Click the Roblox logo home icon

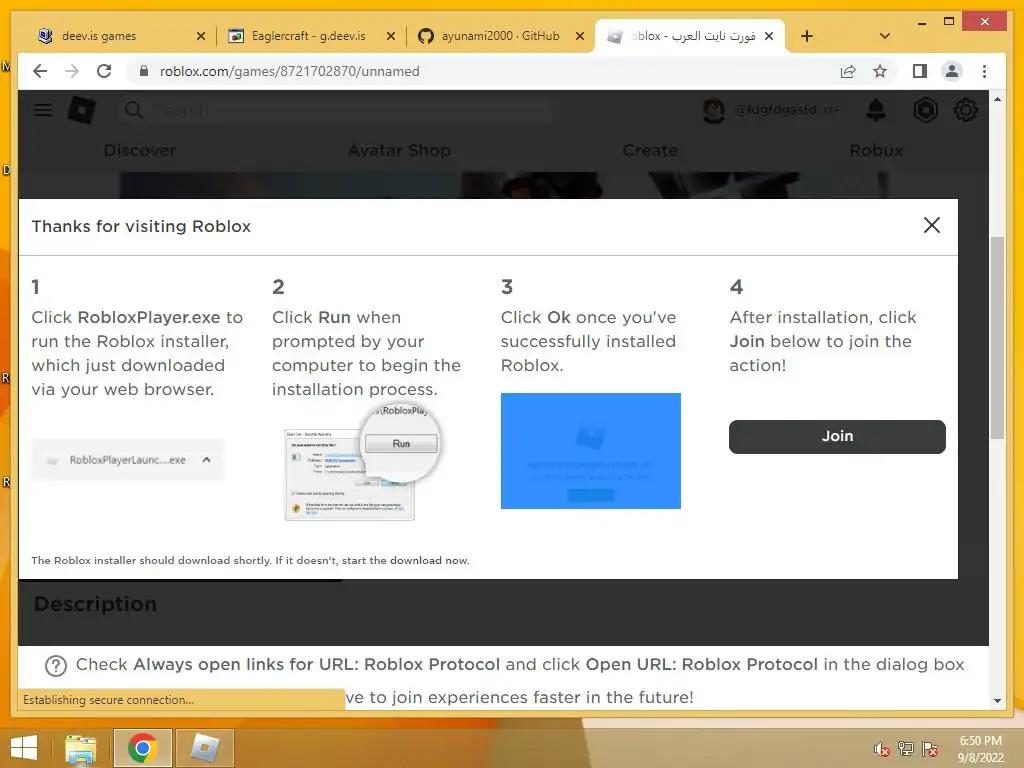tap(82, 110)
